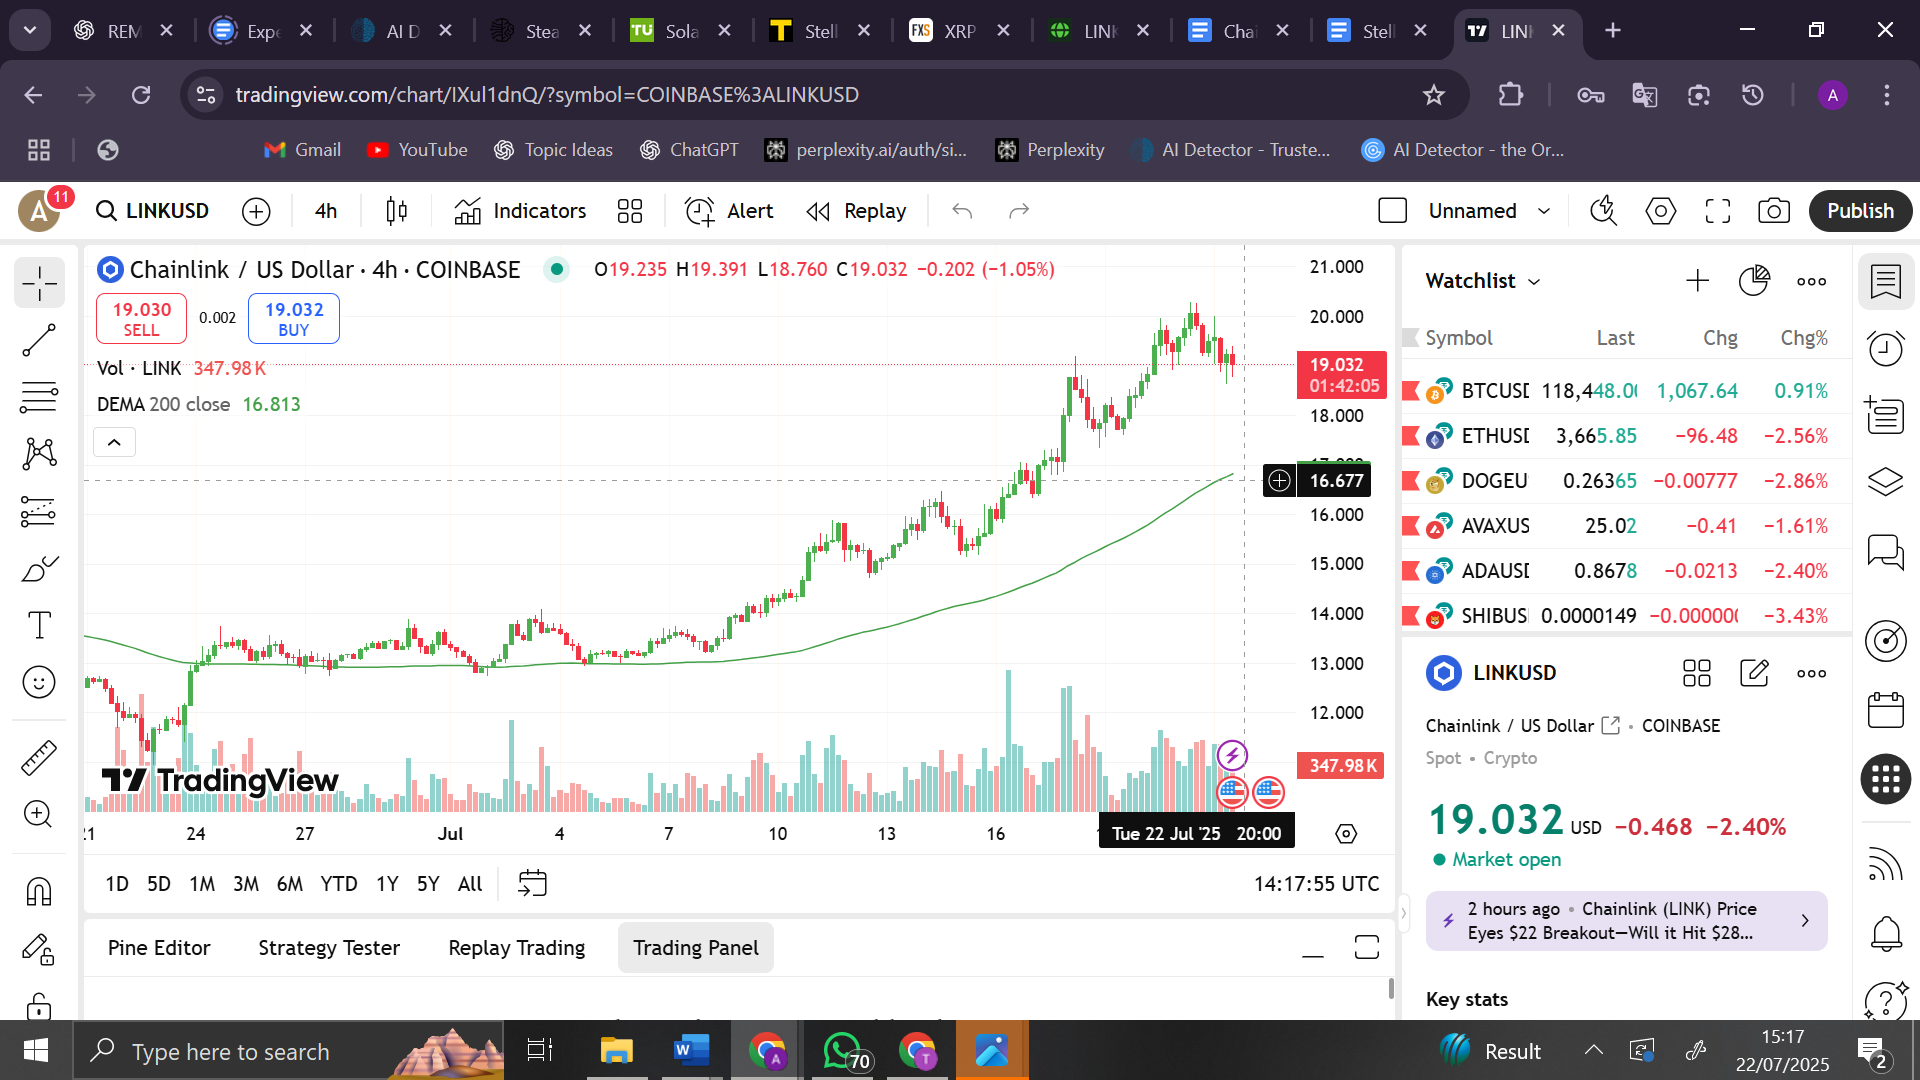Select the ruler measure tool
Image resolution: width=1920 pixels, height=1080 pixels.
39,757
